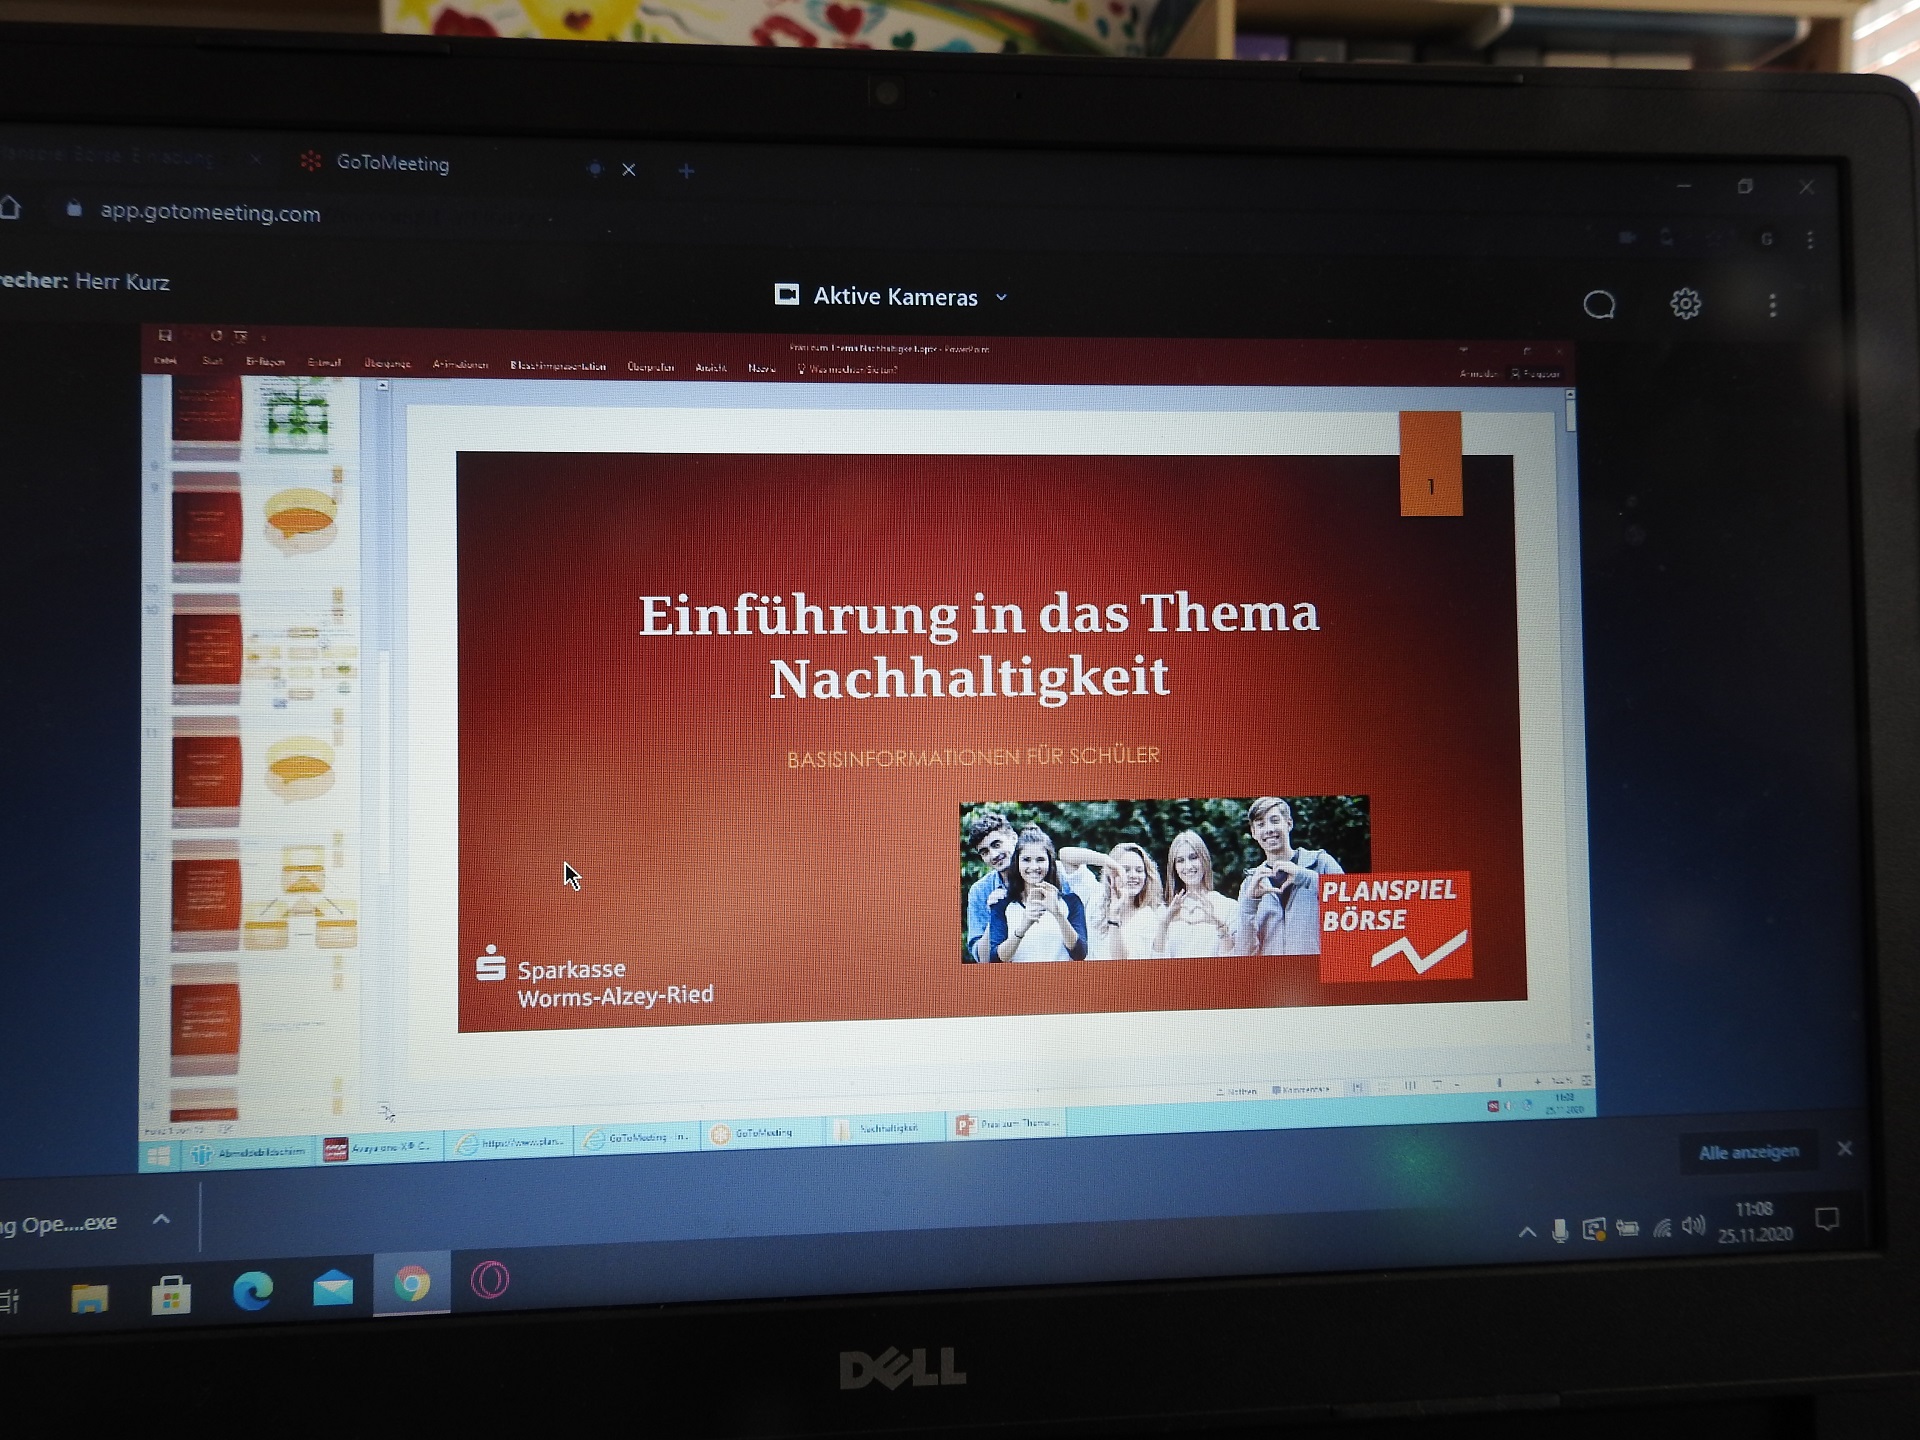Image resolution: width=1920 pixels, height=1440 pixels.
Task: Click Save icon in shared PowerPoint
Action: [165, 335]
